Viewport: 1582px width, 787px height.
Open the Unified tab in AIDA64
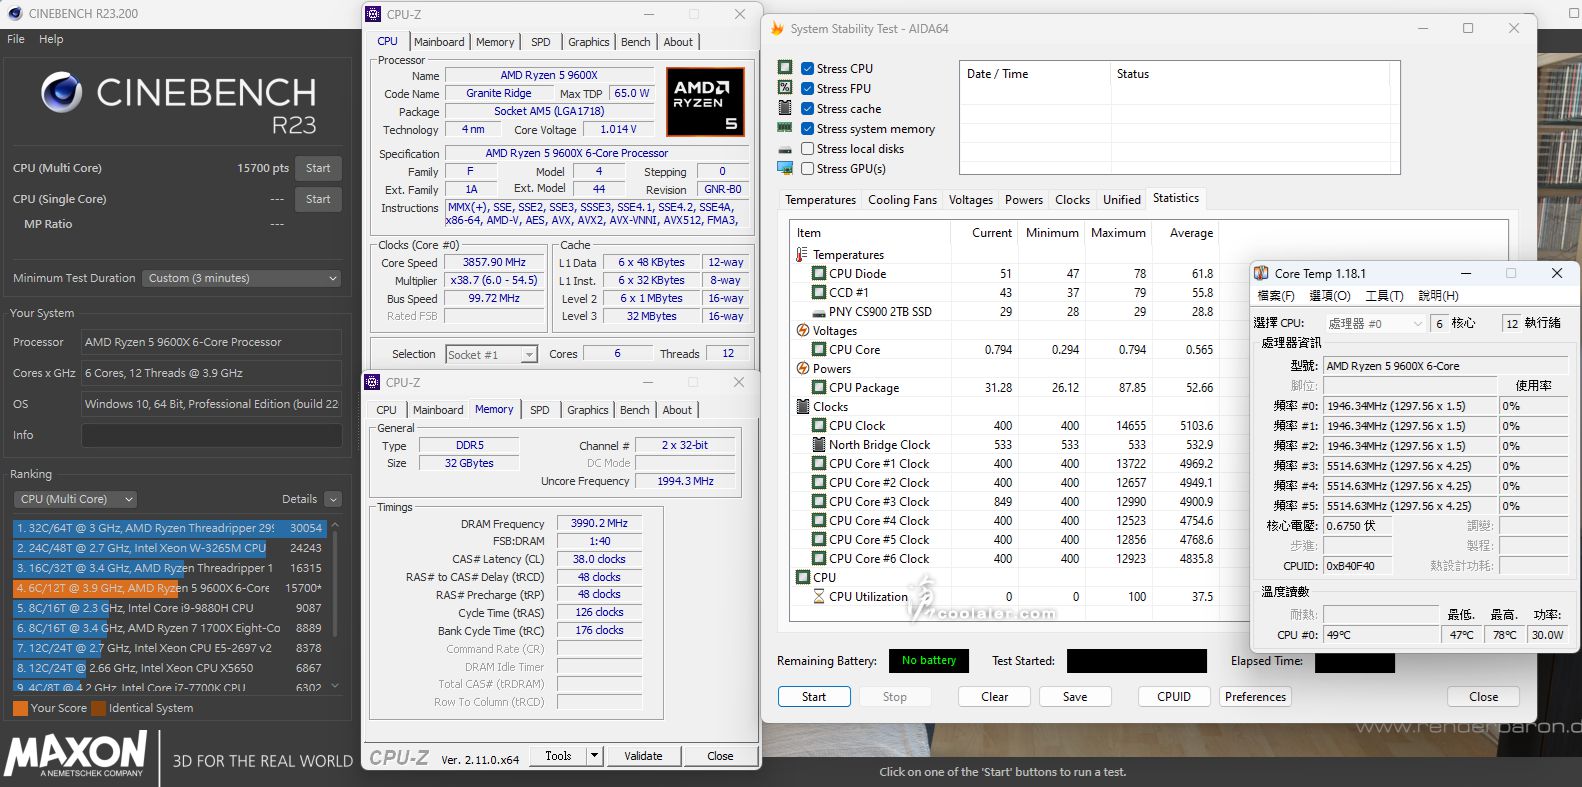pyautogui.click(x=1121, y=200)
